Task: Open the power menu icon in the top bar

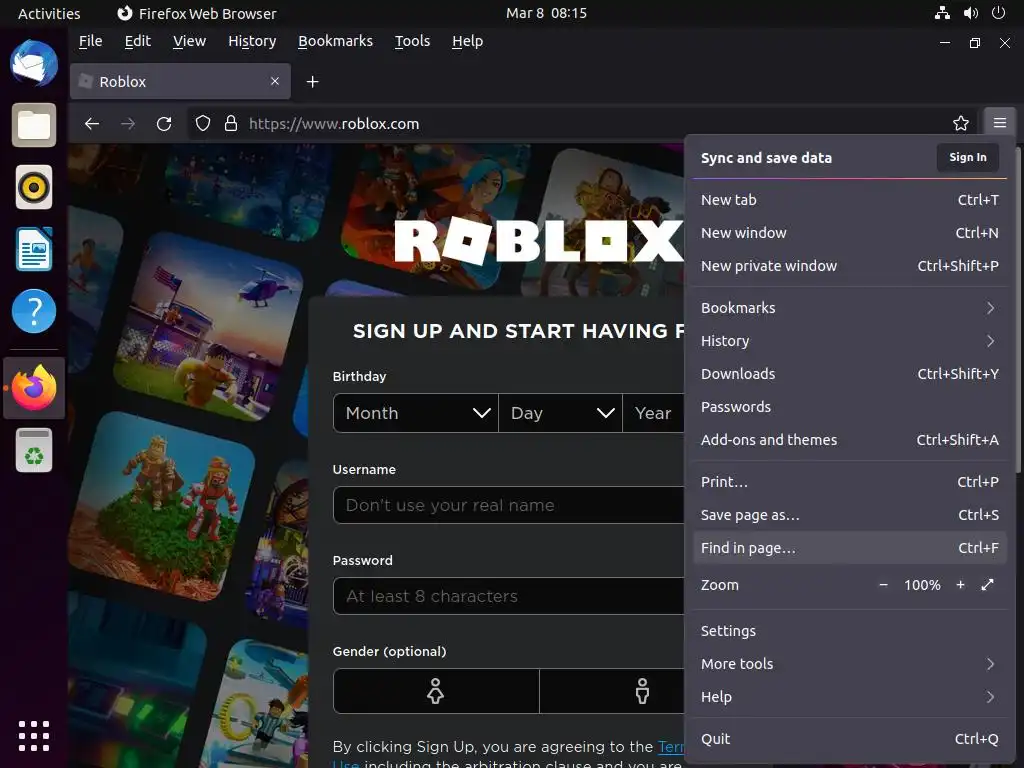Action: pyautogui.click(x=999, y=13)
